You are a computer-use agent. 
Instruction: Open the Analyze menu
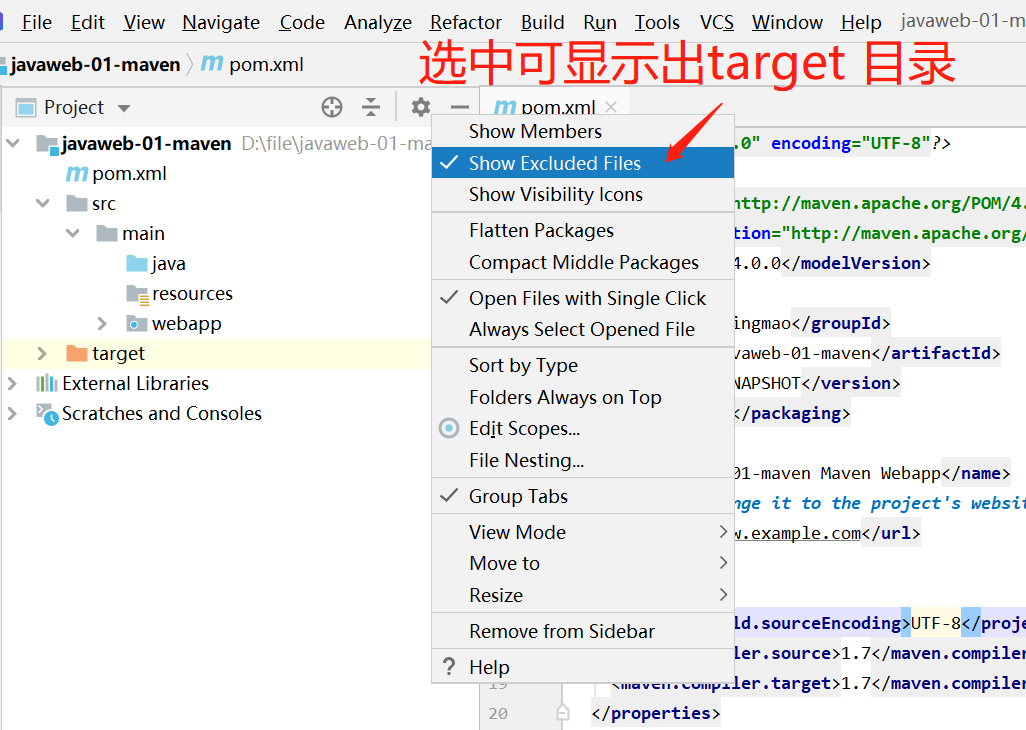tap(378, 22)
